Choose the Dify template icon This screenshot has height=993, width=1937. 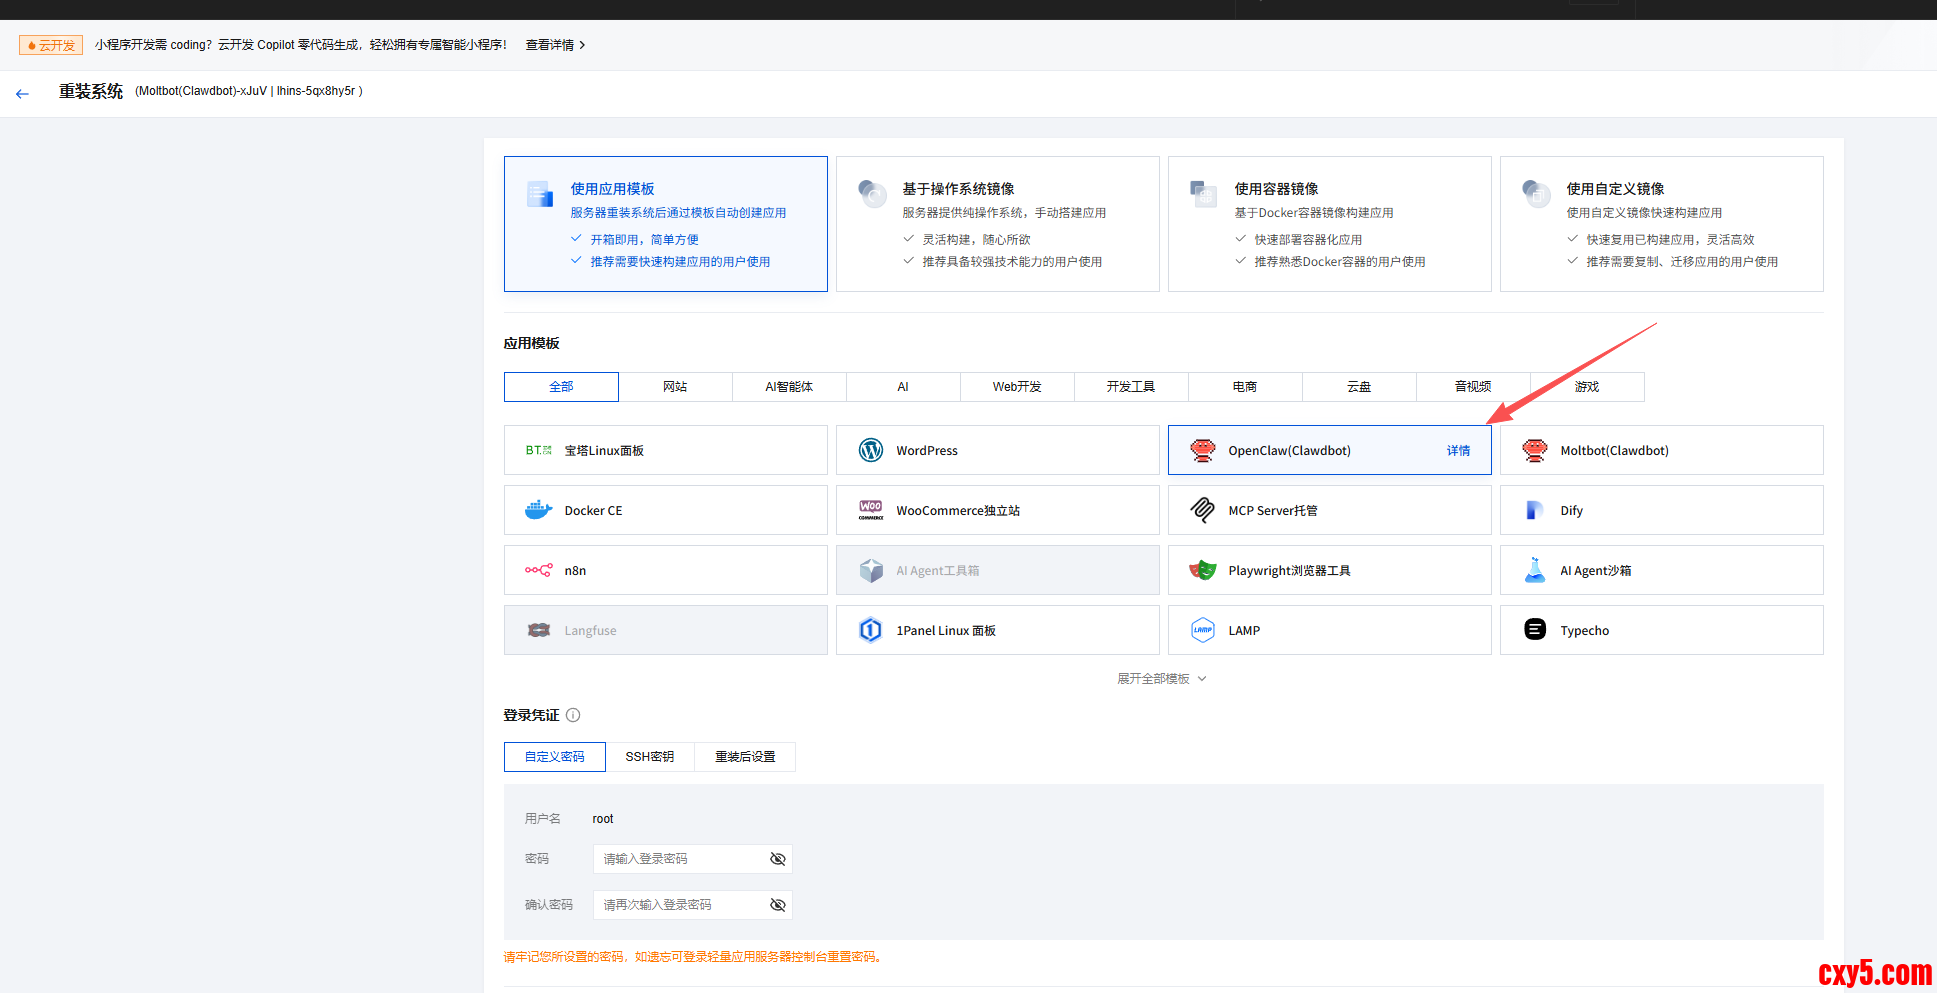point(1534,510)
